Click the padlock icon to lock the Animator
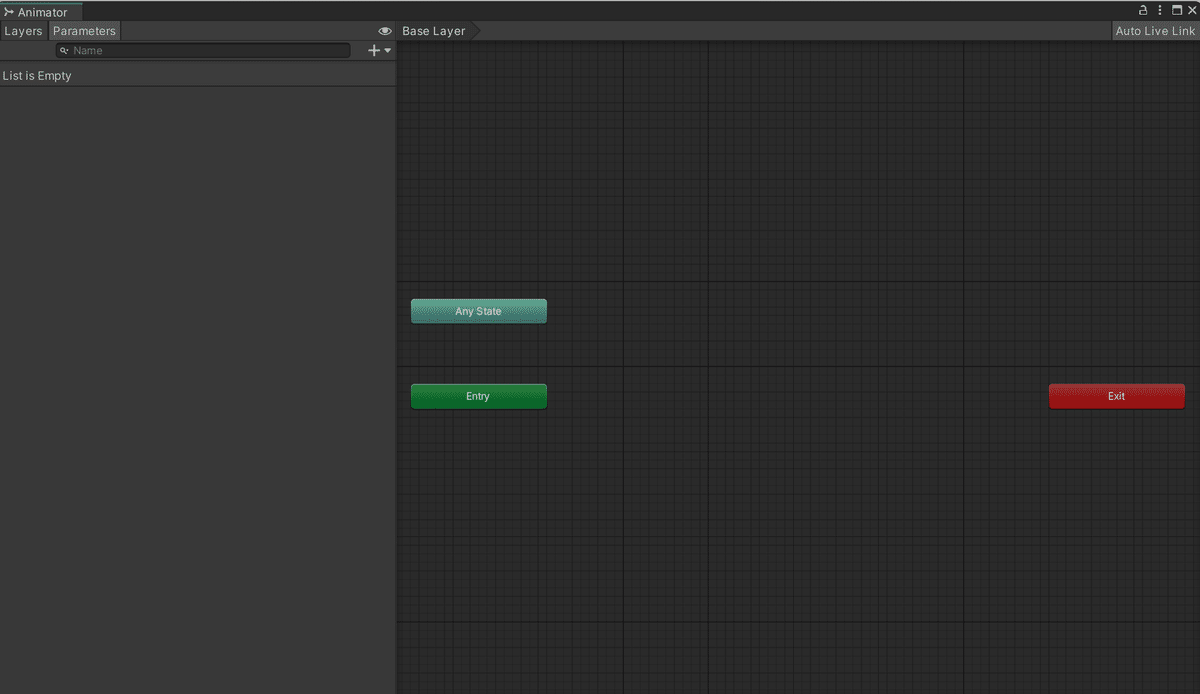This screenshot has width=1200, height=694. [1142, 10]
